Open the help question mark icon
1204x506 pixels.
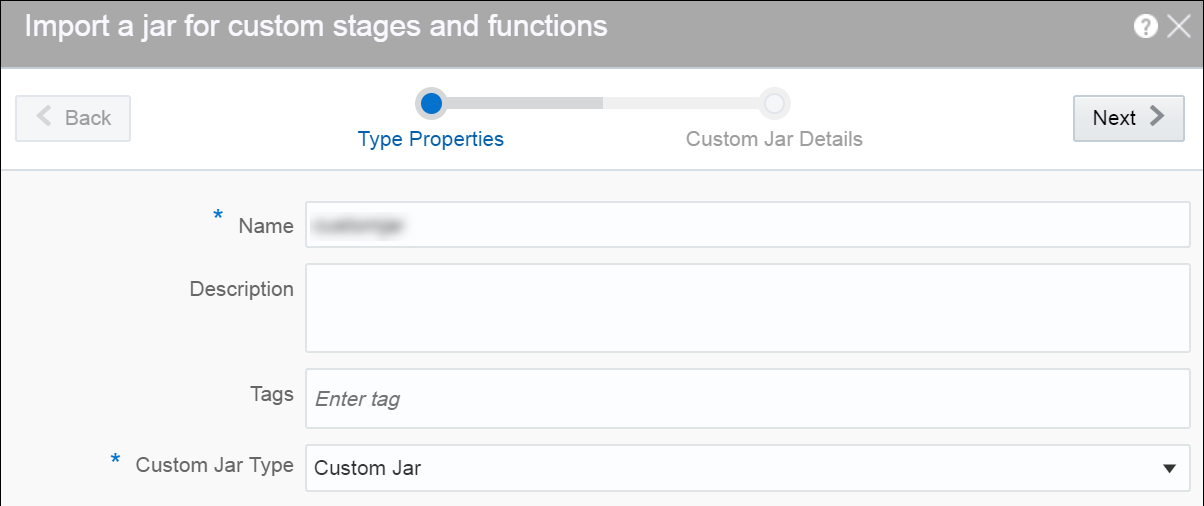pyautogui.click(x=1146, y=27)
